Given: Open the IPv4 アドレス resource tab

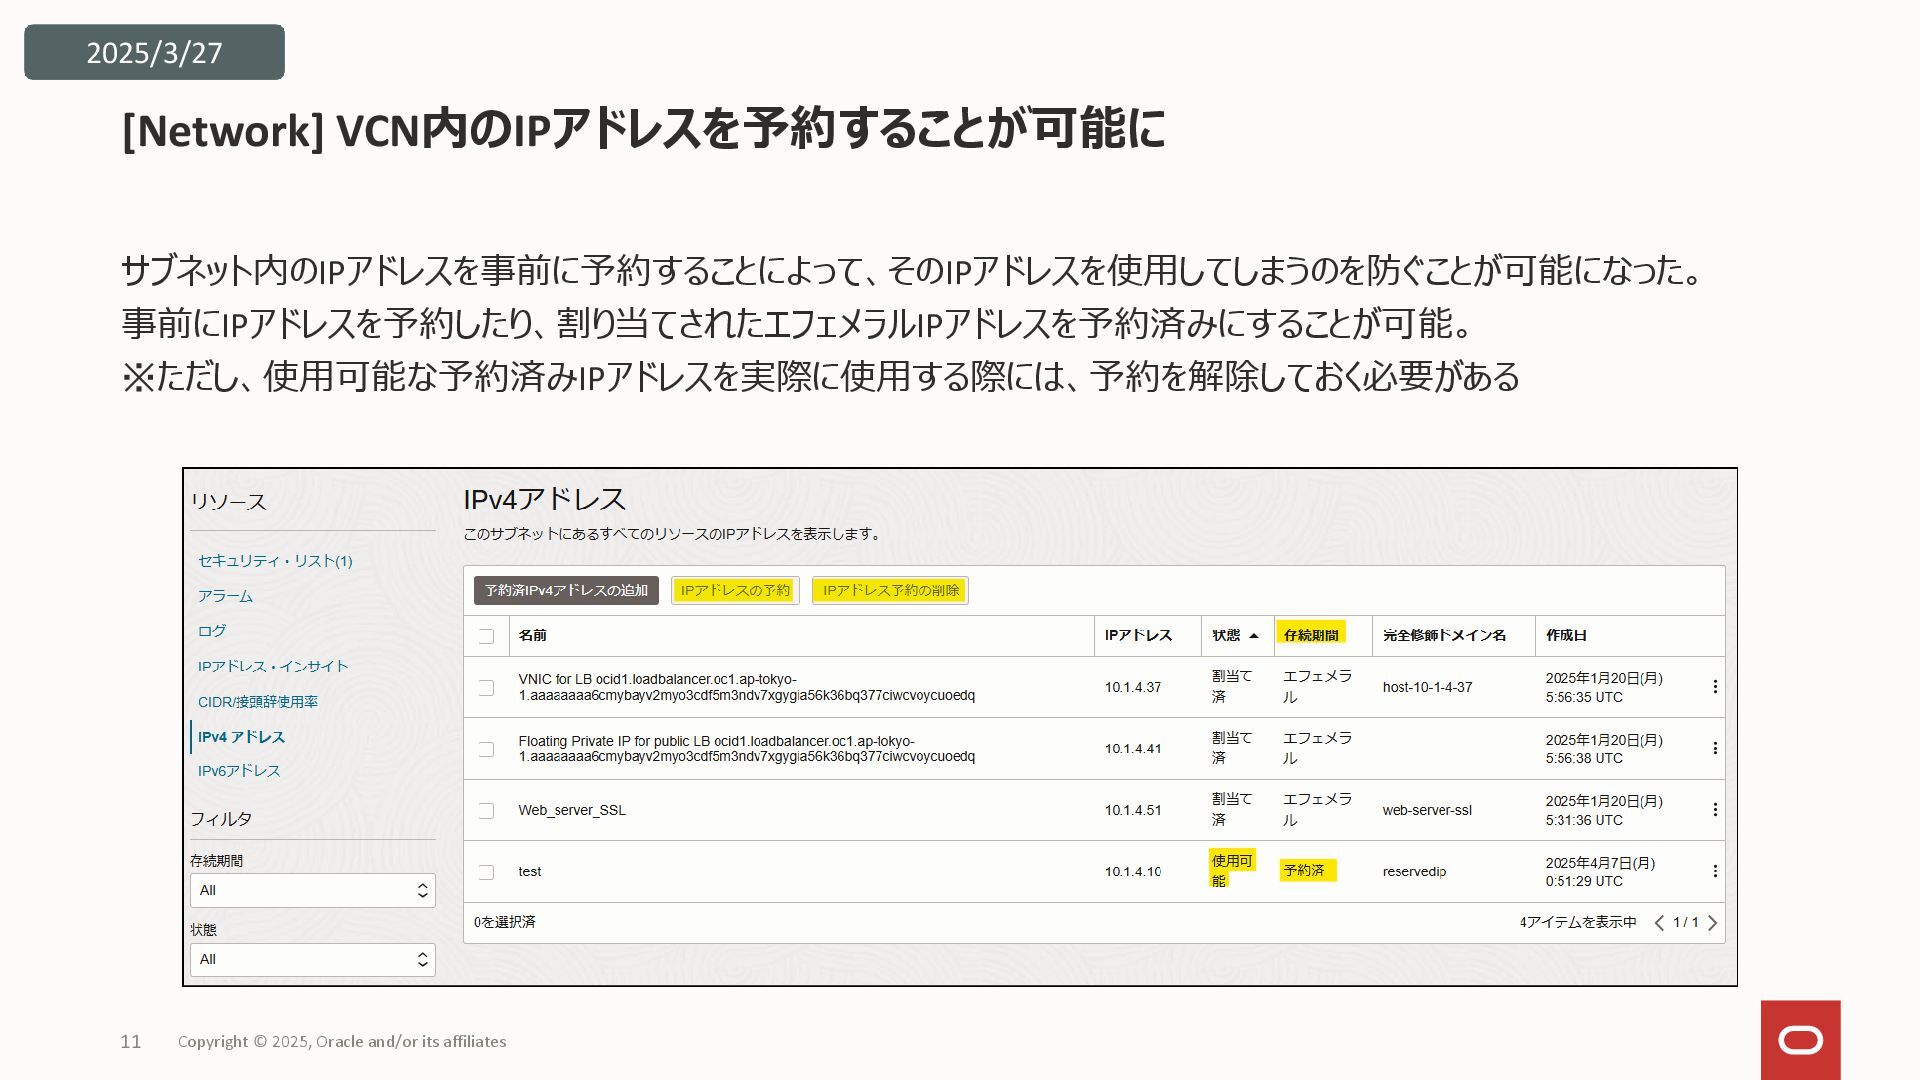Looking at the screenshot, I should (241, 737).
